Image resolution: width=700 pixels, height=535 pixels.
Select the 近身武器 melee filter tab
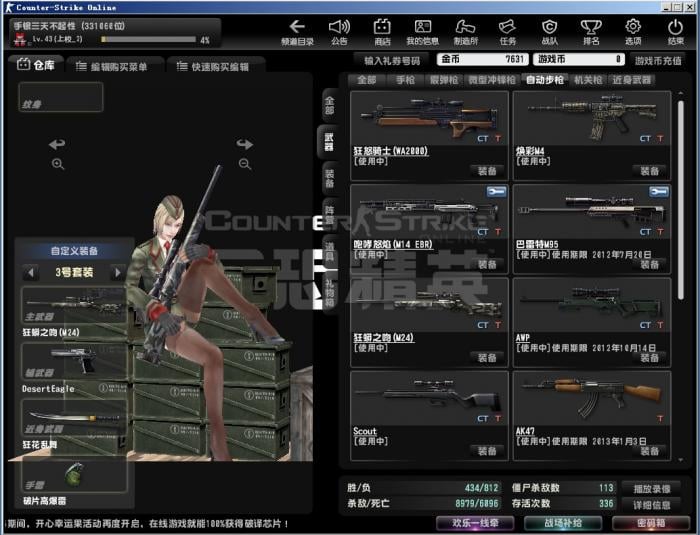[631, 80]
